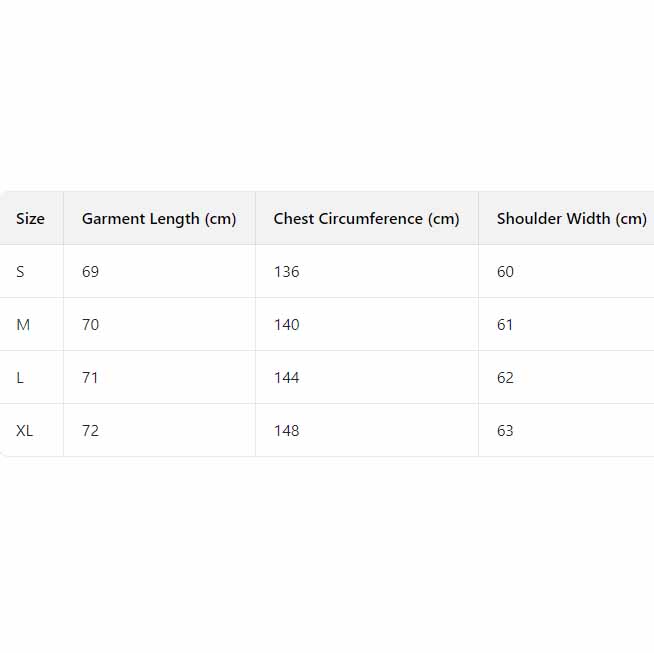Select the Chest Circumference (cm) header

click(366, 219)
